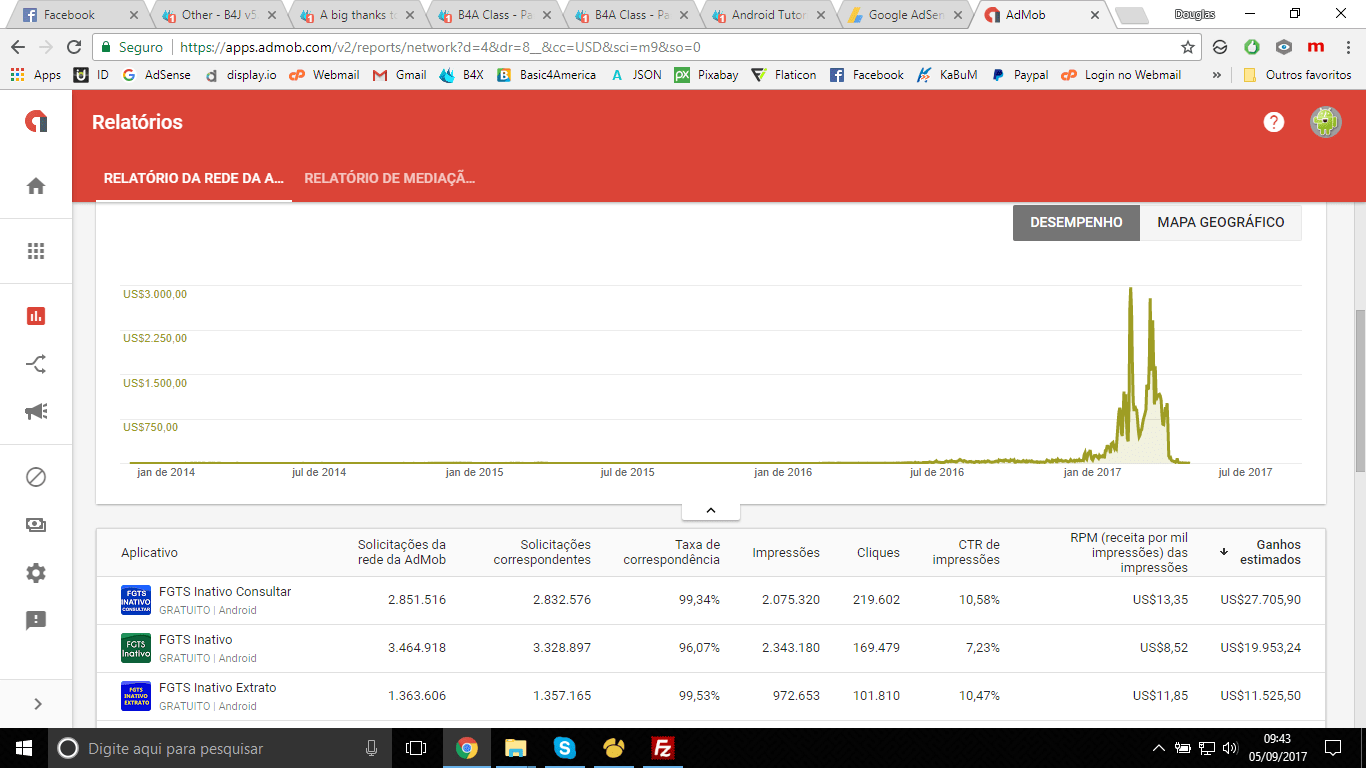Click the page vertical scrollbar thumb

[1359, 390]
